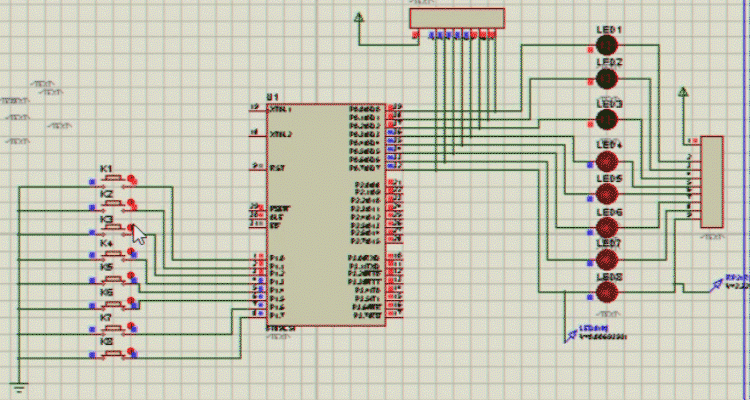Select the lit LED4 component
750x400 pixels.
607,161
